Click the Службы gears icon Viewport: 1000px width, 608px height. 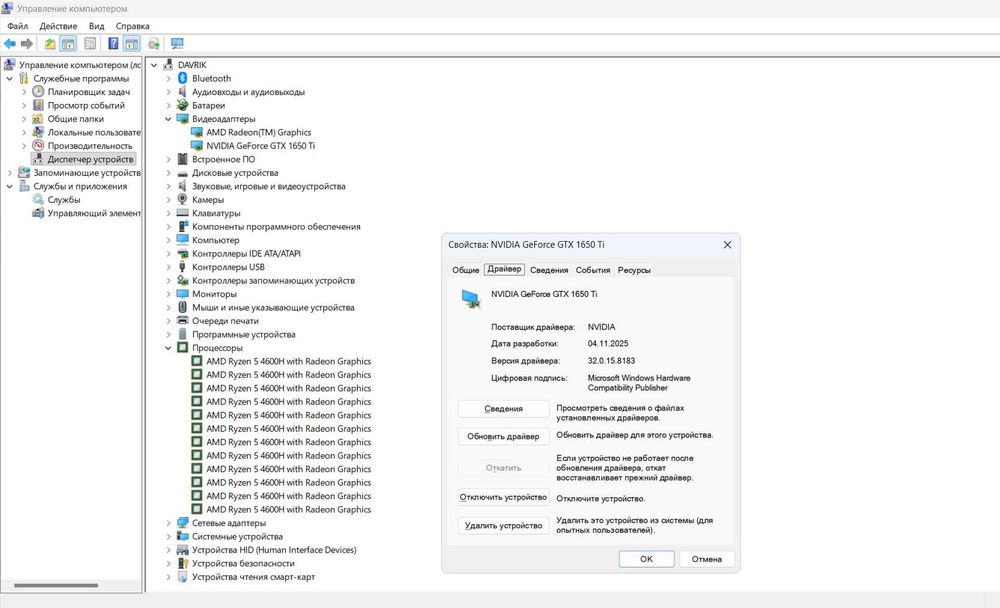click(x=38, y=199)
